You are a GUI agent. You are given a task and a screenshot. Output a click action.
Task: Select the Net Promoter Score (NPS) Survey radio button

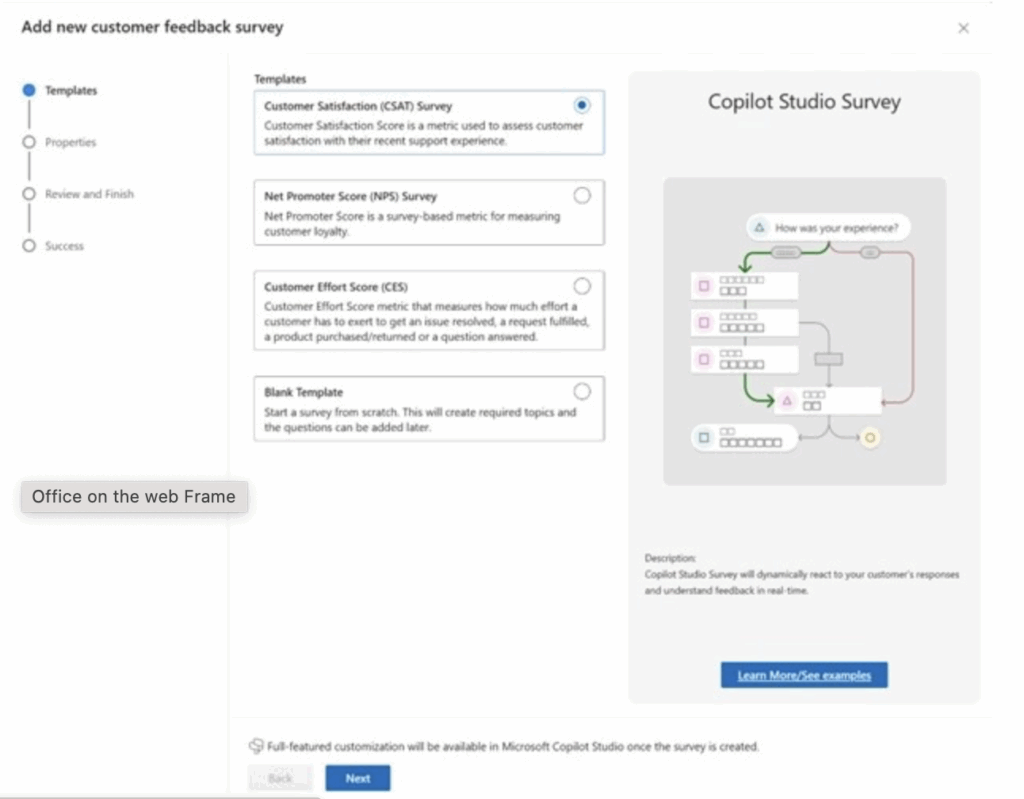coord(581,195)
